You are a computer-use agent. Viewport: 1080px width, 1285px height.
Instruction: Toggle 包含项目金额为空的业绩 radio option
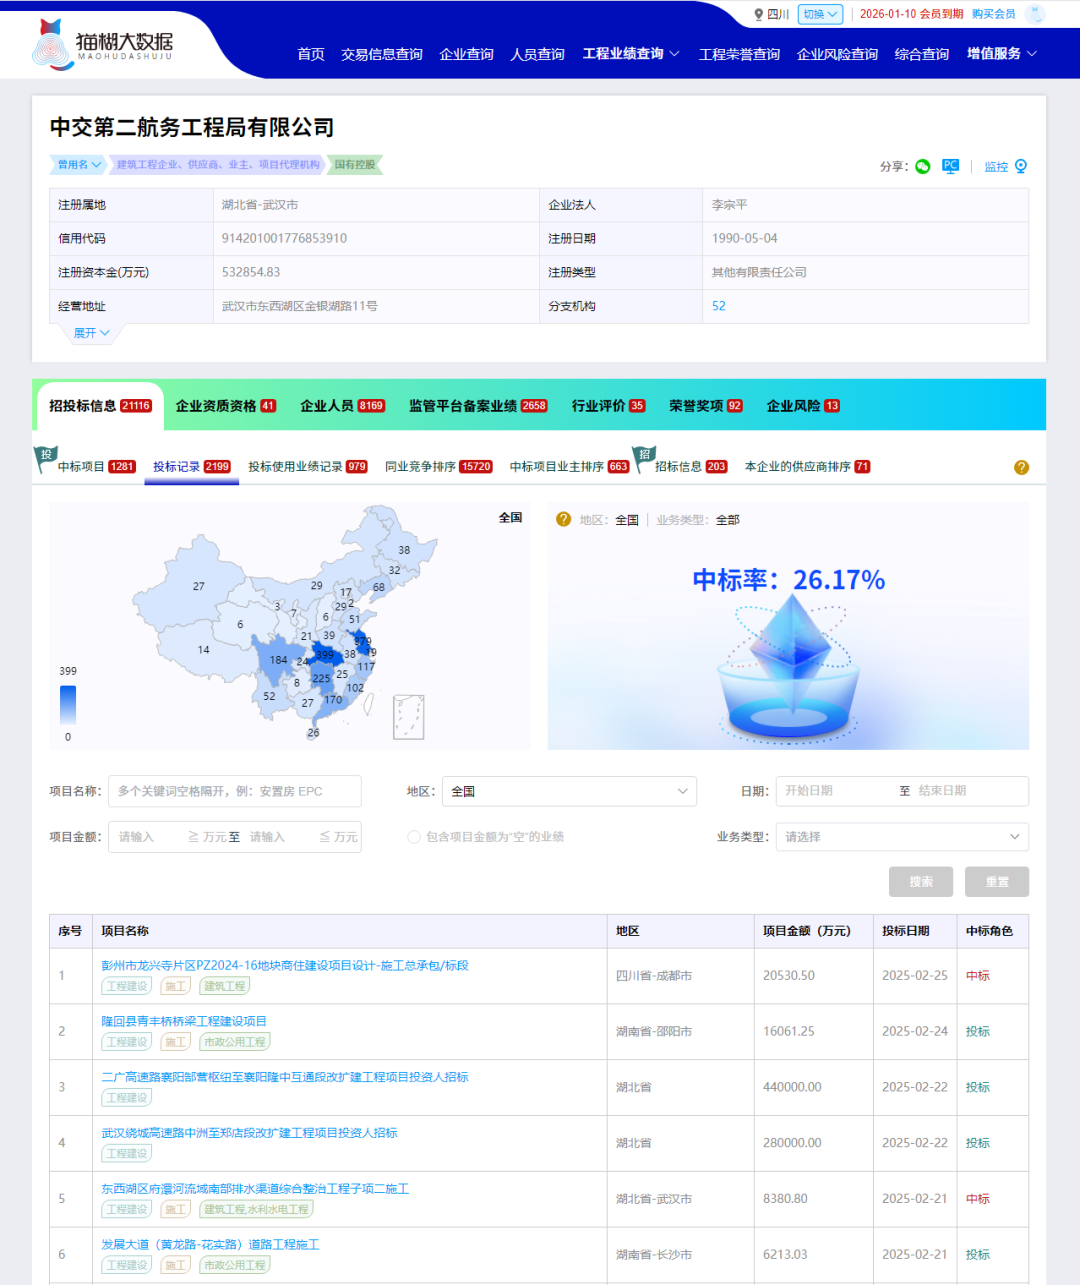[413, 837]
